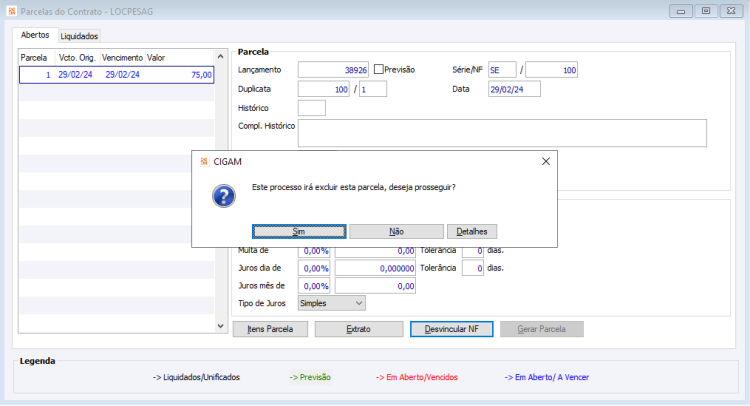Image resolution: width=750 pixels, height=406 pixels.
Task: Toggle the Previsão checkbox
Action: tap(379, 69)
